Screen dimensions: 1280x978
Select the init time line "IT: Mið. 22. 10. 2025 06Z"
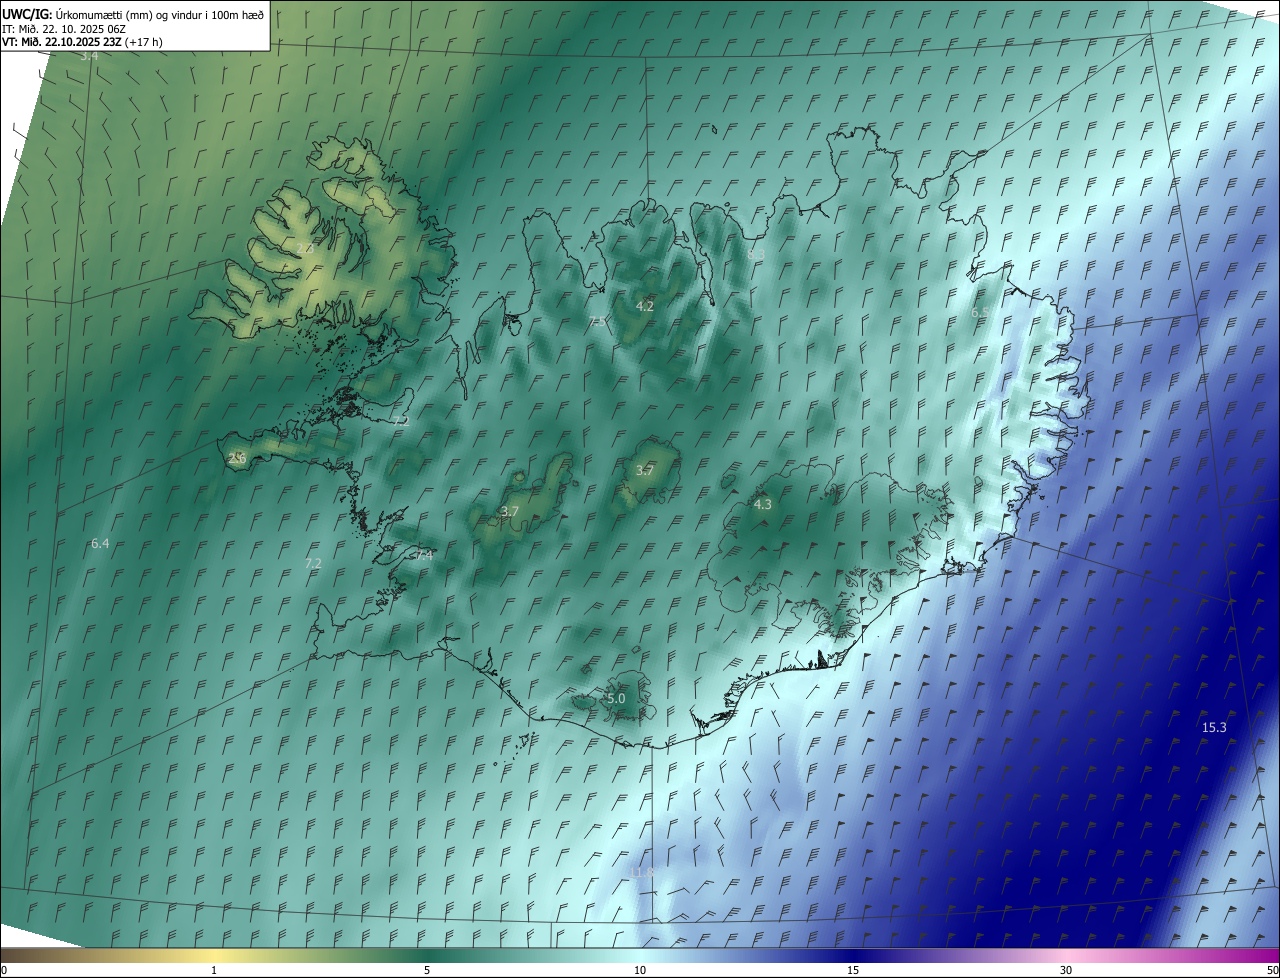click(63, 29)
